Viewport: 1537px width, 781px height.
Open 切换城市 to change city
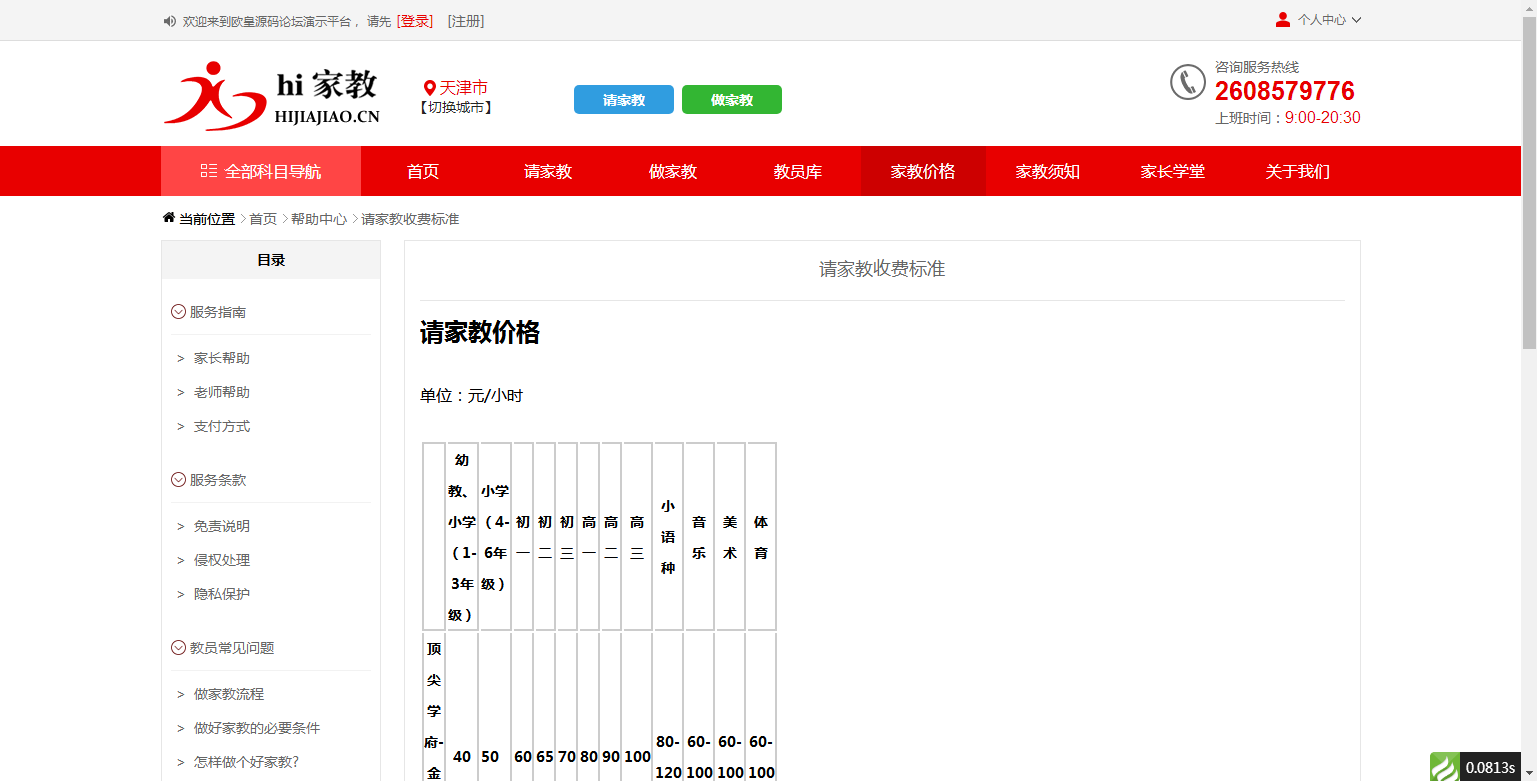point(457,108)
